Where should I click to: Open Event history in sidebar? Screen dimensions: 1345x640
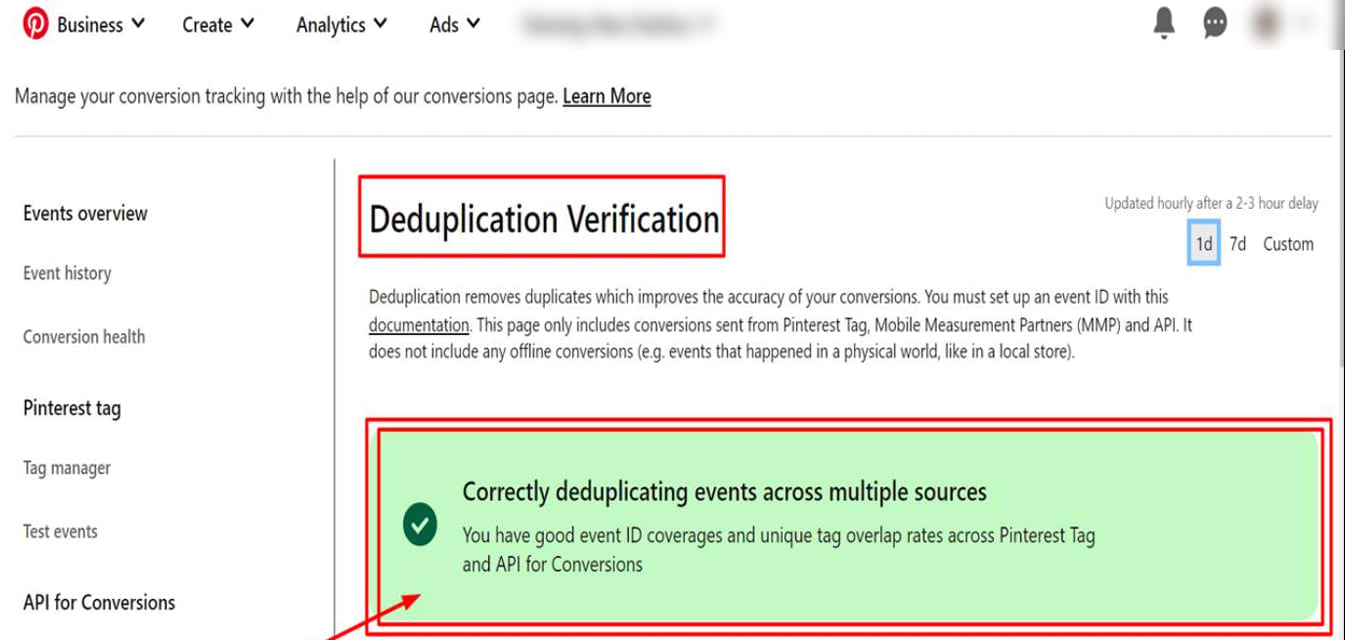67,273
